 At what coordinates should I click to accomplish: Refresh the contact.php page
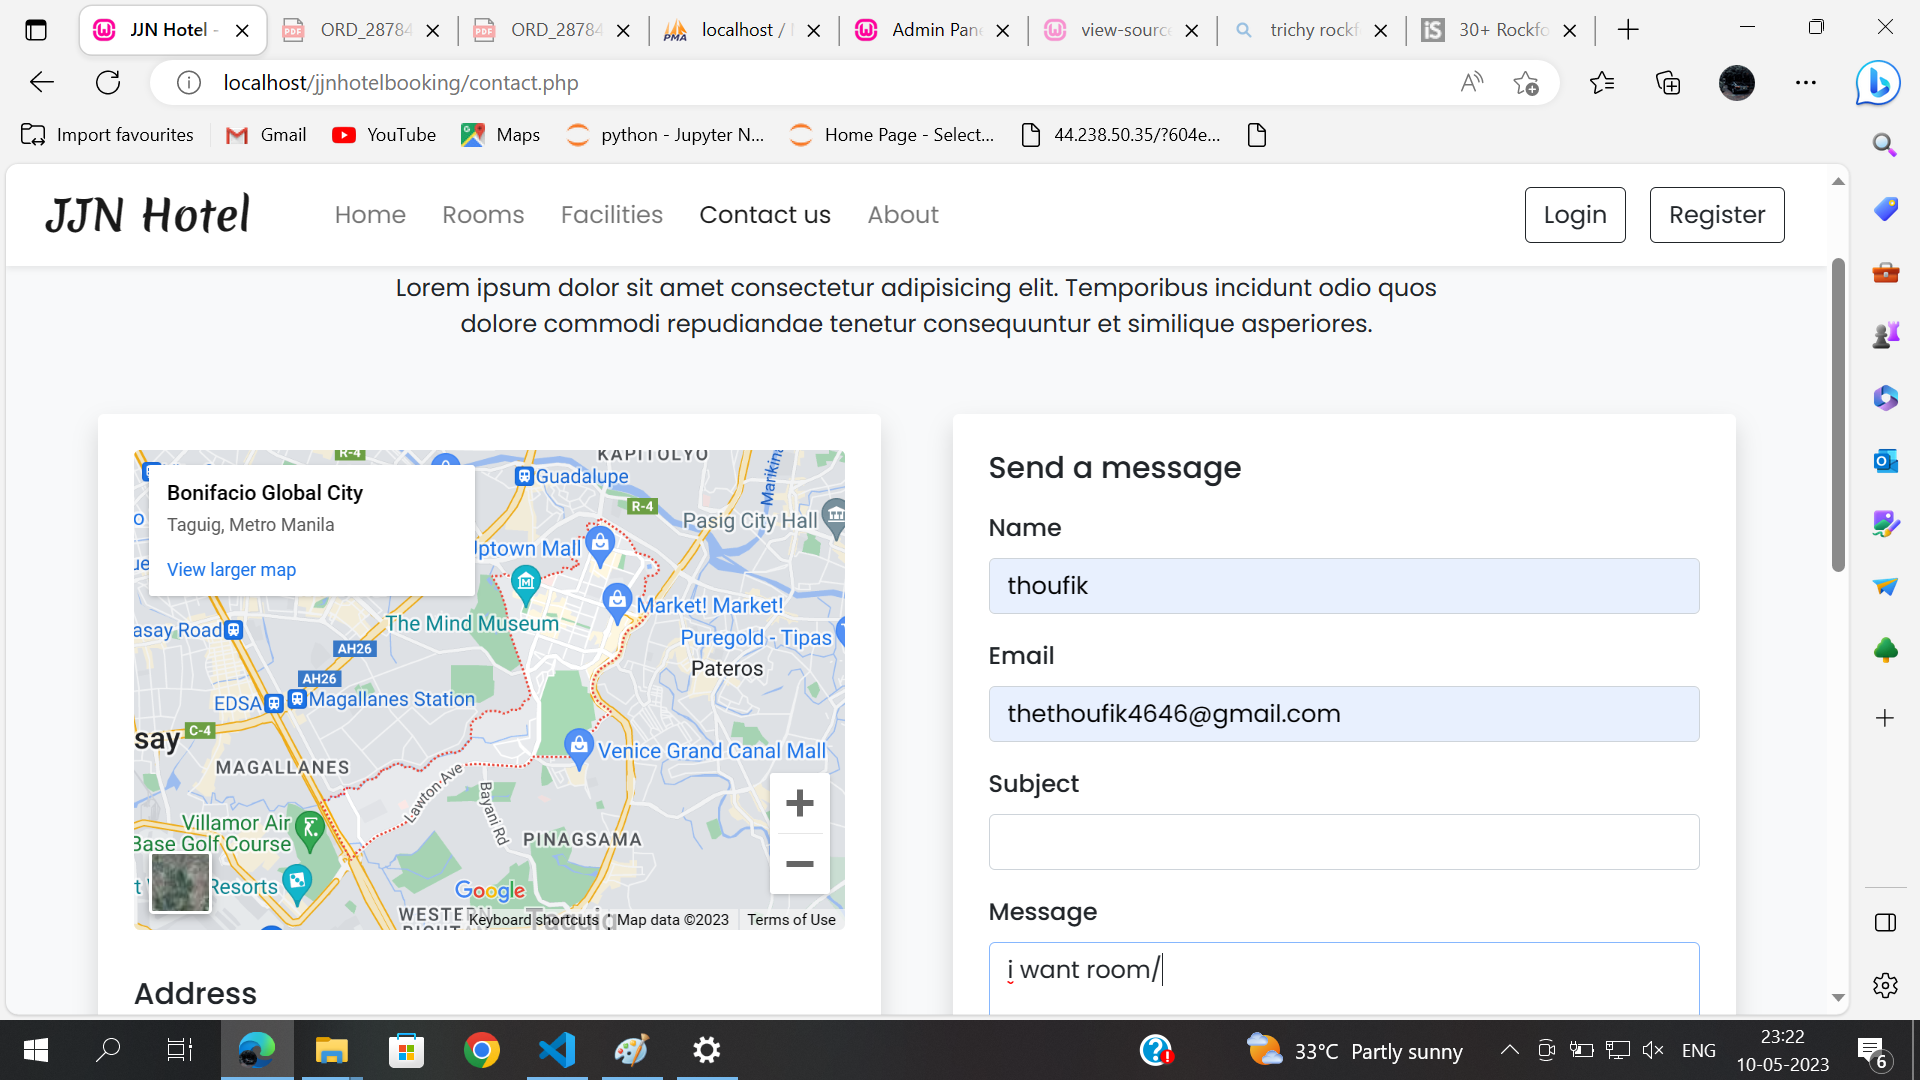pos(108,82)
